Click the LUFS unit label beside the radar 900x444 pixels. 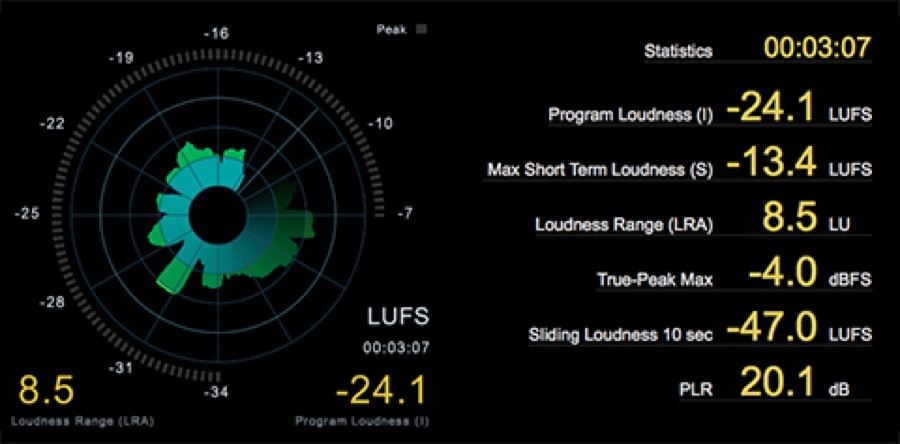tap(397, 317)
